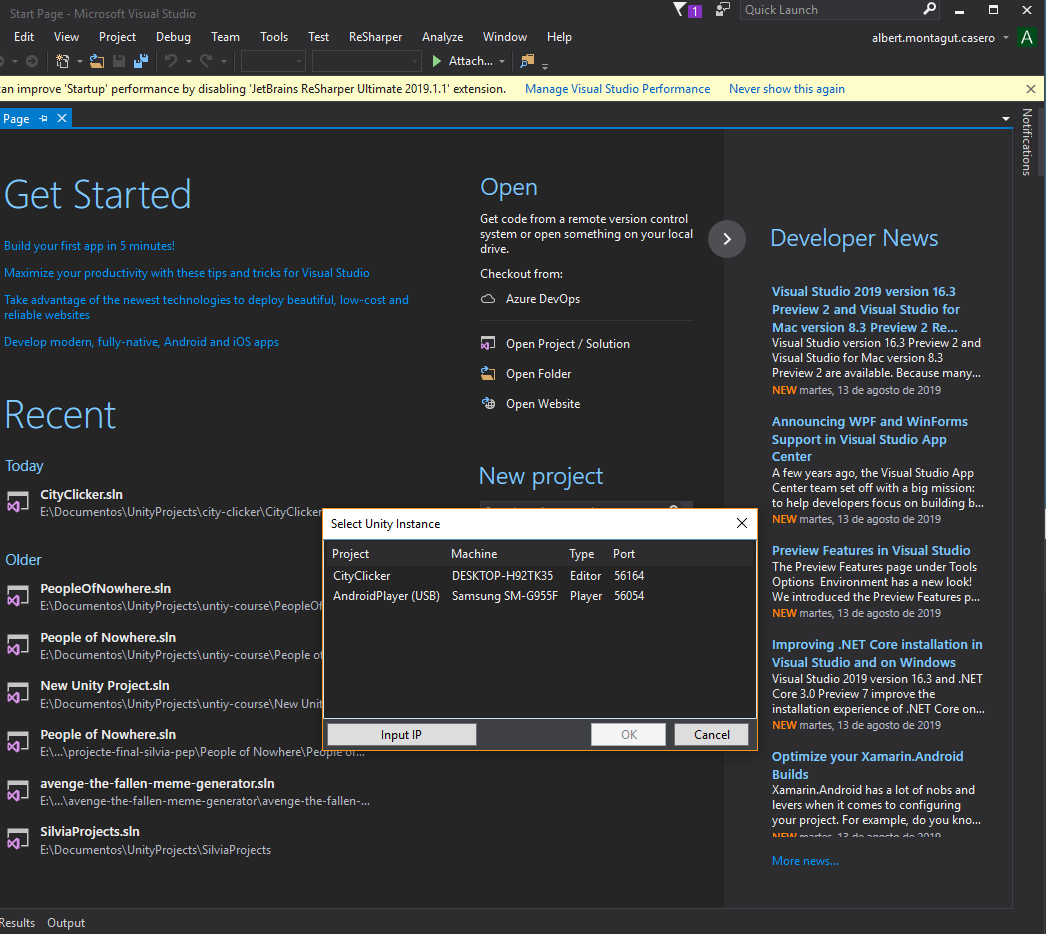Image resolution: width=1046 pixels, height=934 pixels.
Task: Click the Save toolbar icon
Action: 119,61
